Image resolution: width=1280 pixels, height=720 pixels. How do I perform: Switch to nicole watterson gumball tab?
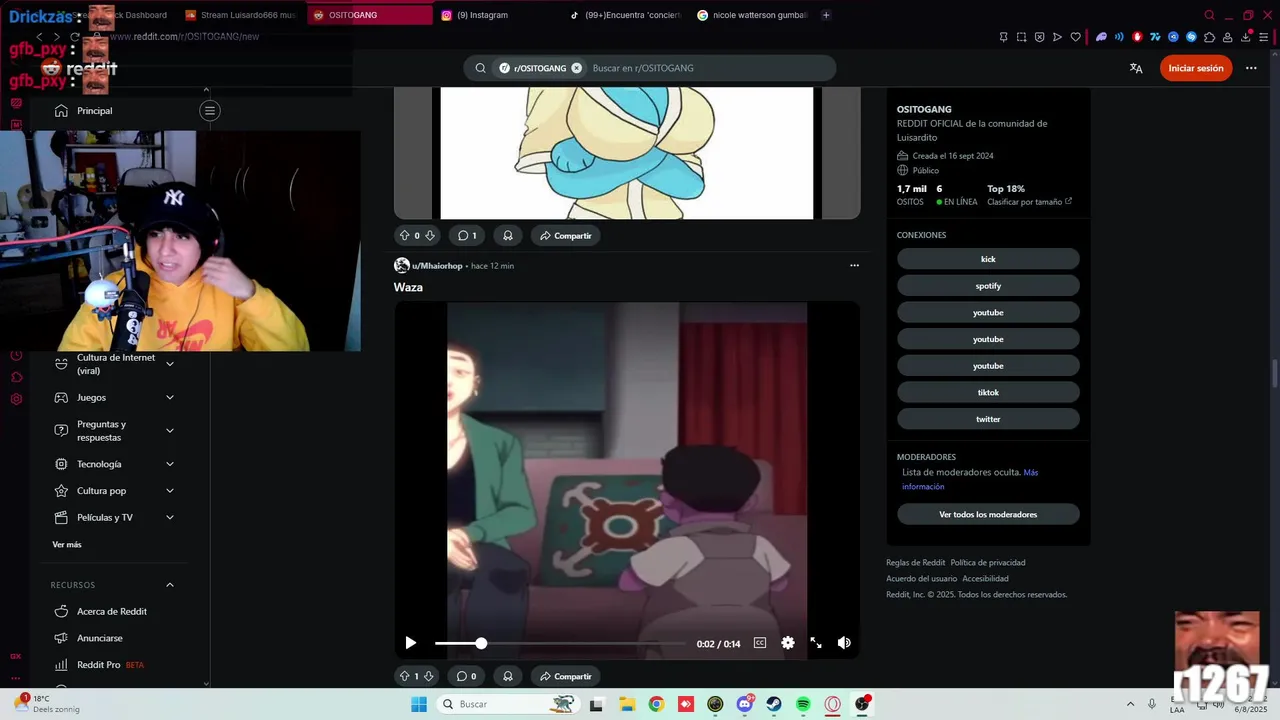pyautogui.click(x=752, y=15)
